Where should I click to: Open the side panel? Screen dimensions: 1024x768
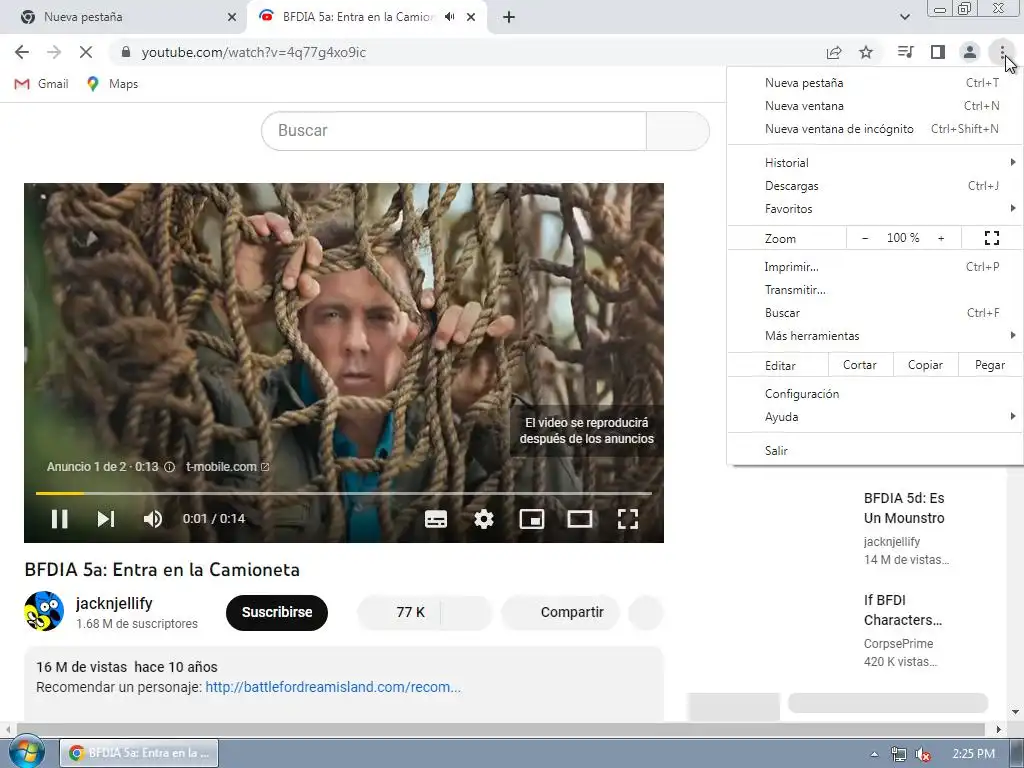(x=938, y=52)
